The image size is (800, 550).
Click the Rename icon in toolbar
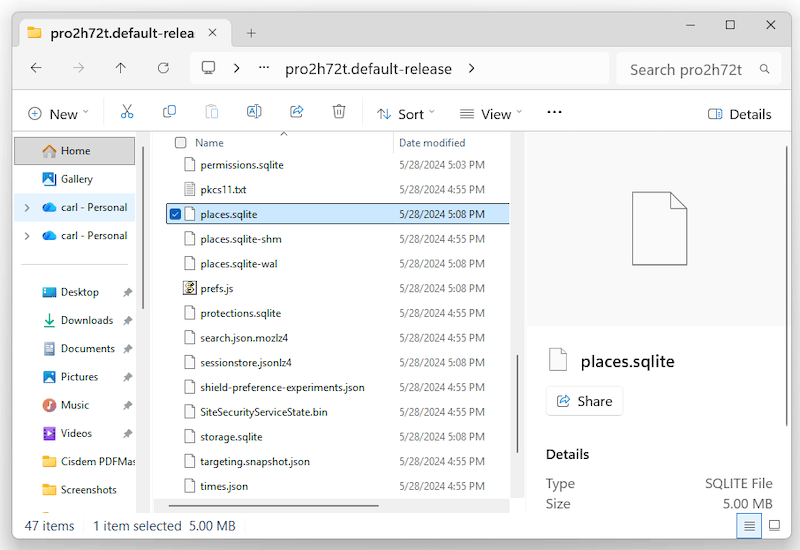click(x=254, y=111)
